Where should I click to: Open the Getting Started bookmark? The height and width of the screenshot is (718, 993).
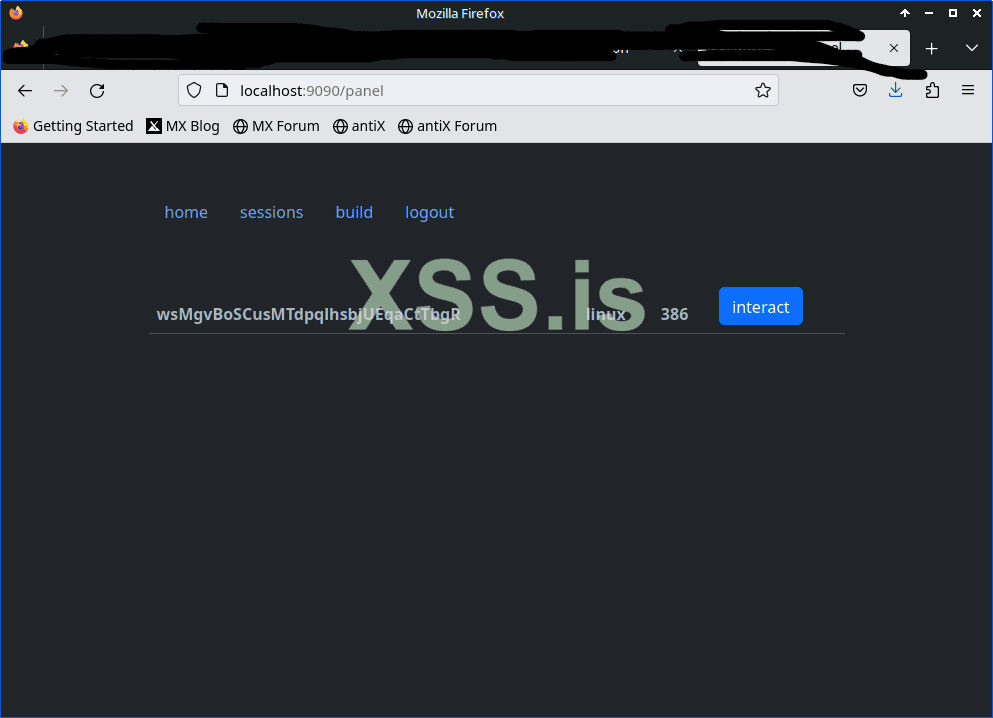pos(73,126)
